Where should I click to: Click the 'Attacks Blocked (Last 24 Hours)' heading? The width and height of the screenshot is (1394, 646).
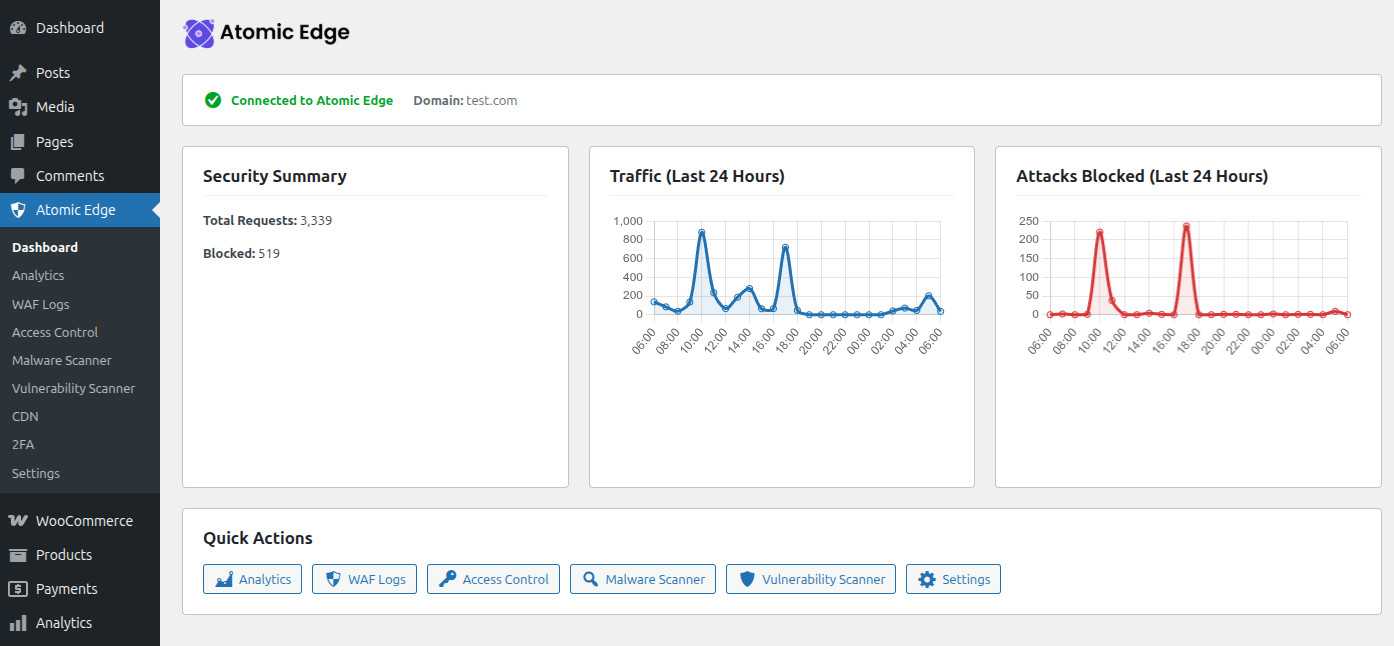(x=1142, y=176)
